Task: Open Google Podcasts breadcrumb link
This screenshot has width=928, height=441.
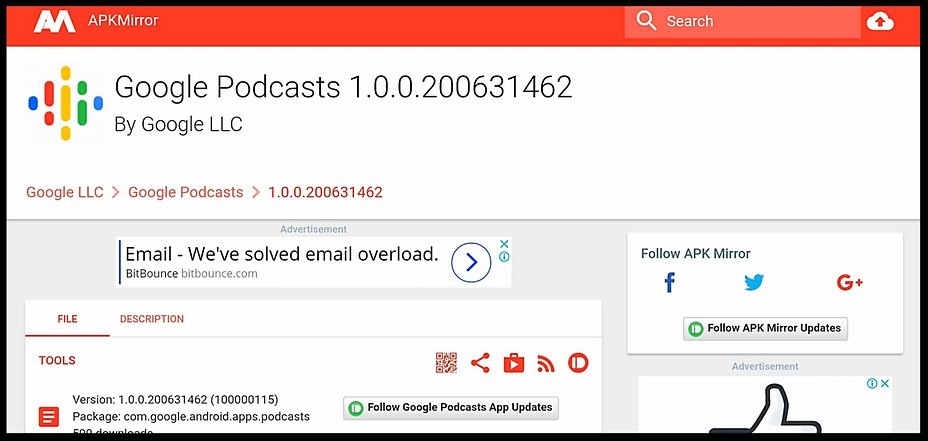Action: (x=186, y=192)
